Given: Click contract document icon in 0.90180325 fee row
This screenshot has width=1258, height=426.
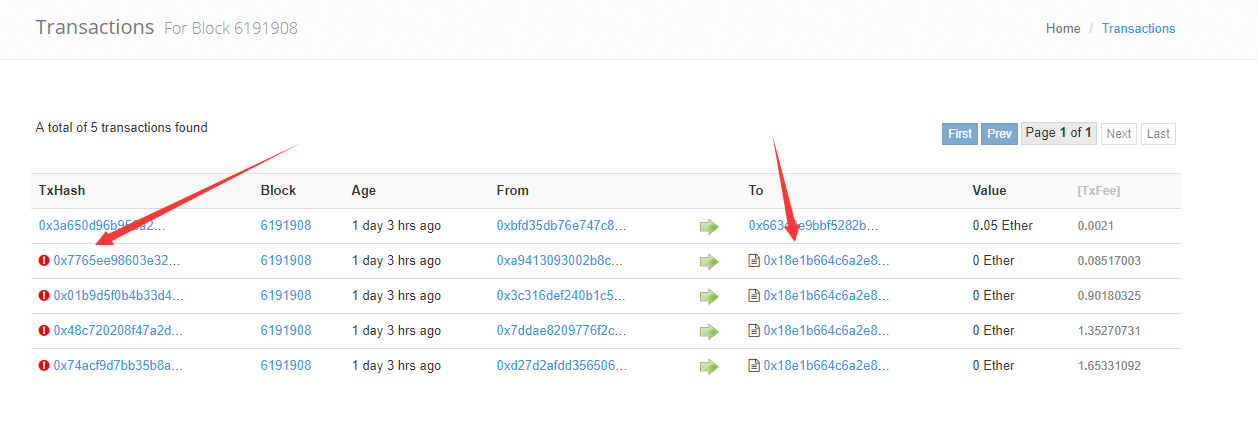Looking at the screenshot, I should (x=754, y=296).
